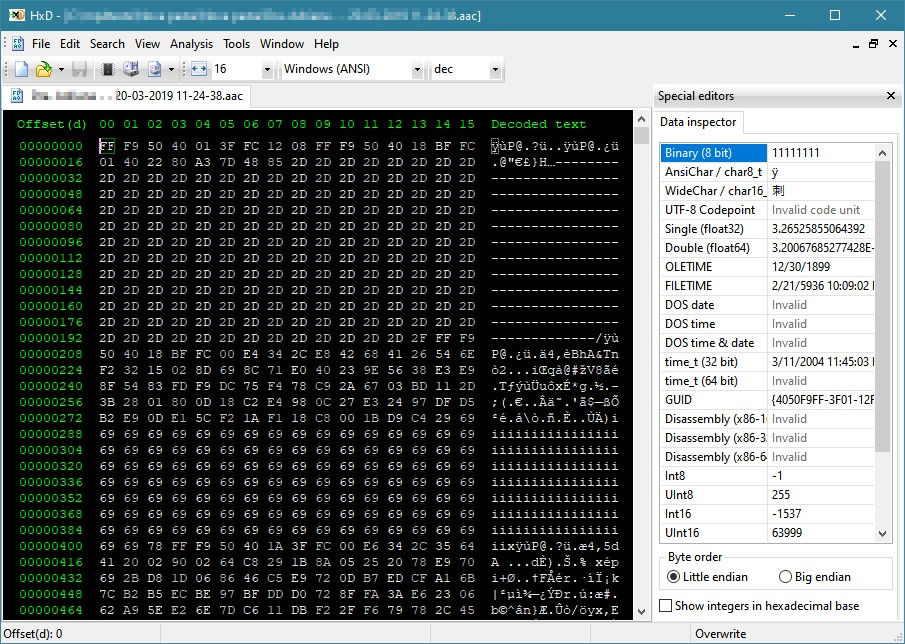The width and height of the screenshot is (905, 644).
Task: Open the dec offset base dropdown
Action: click(x=494, y=69)
